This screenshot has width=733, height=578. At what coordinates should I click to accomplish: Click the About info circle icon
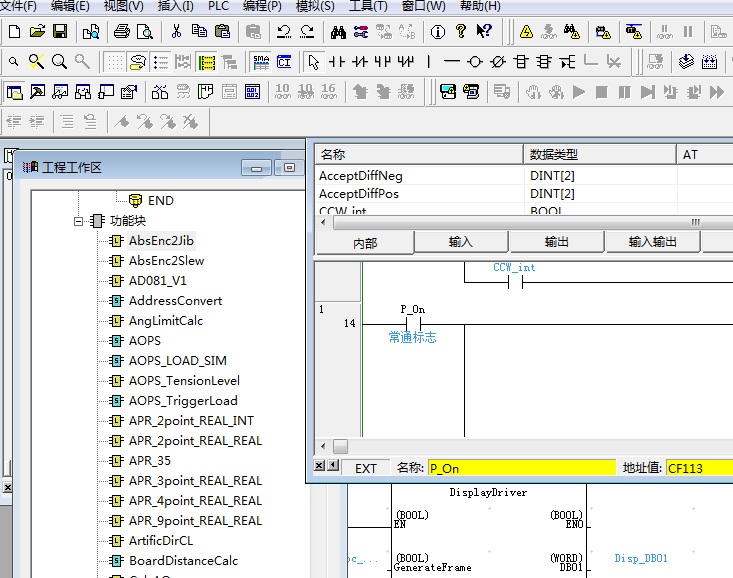[x=437, y=32]
